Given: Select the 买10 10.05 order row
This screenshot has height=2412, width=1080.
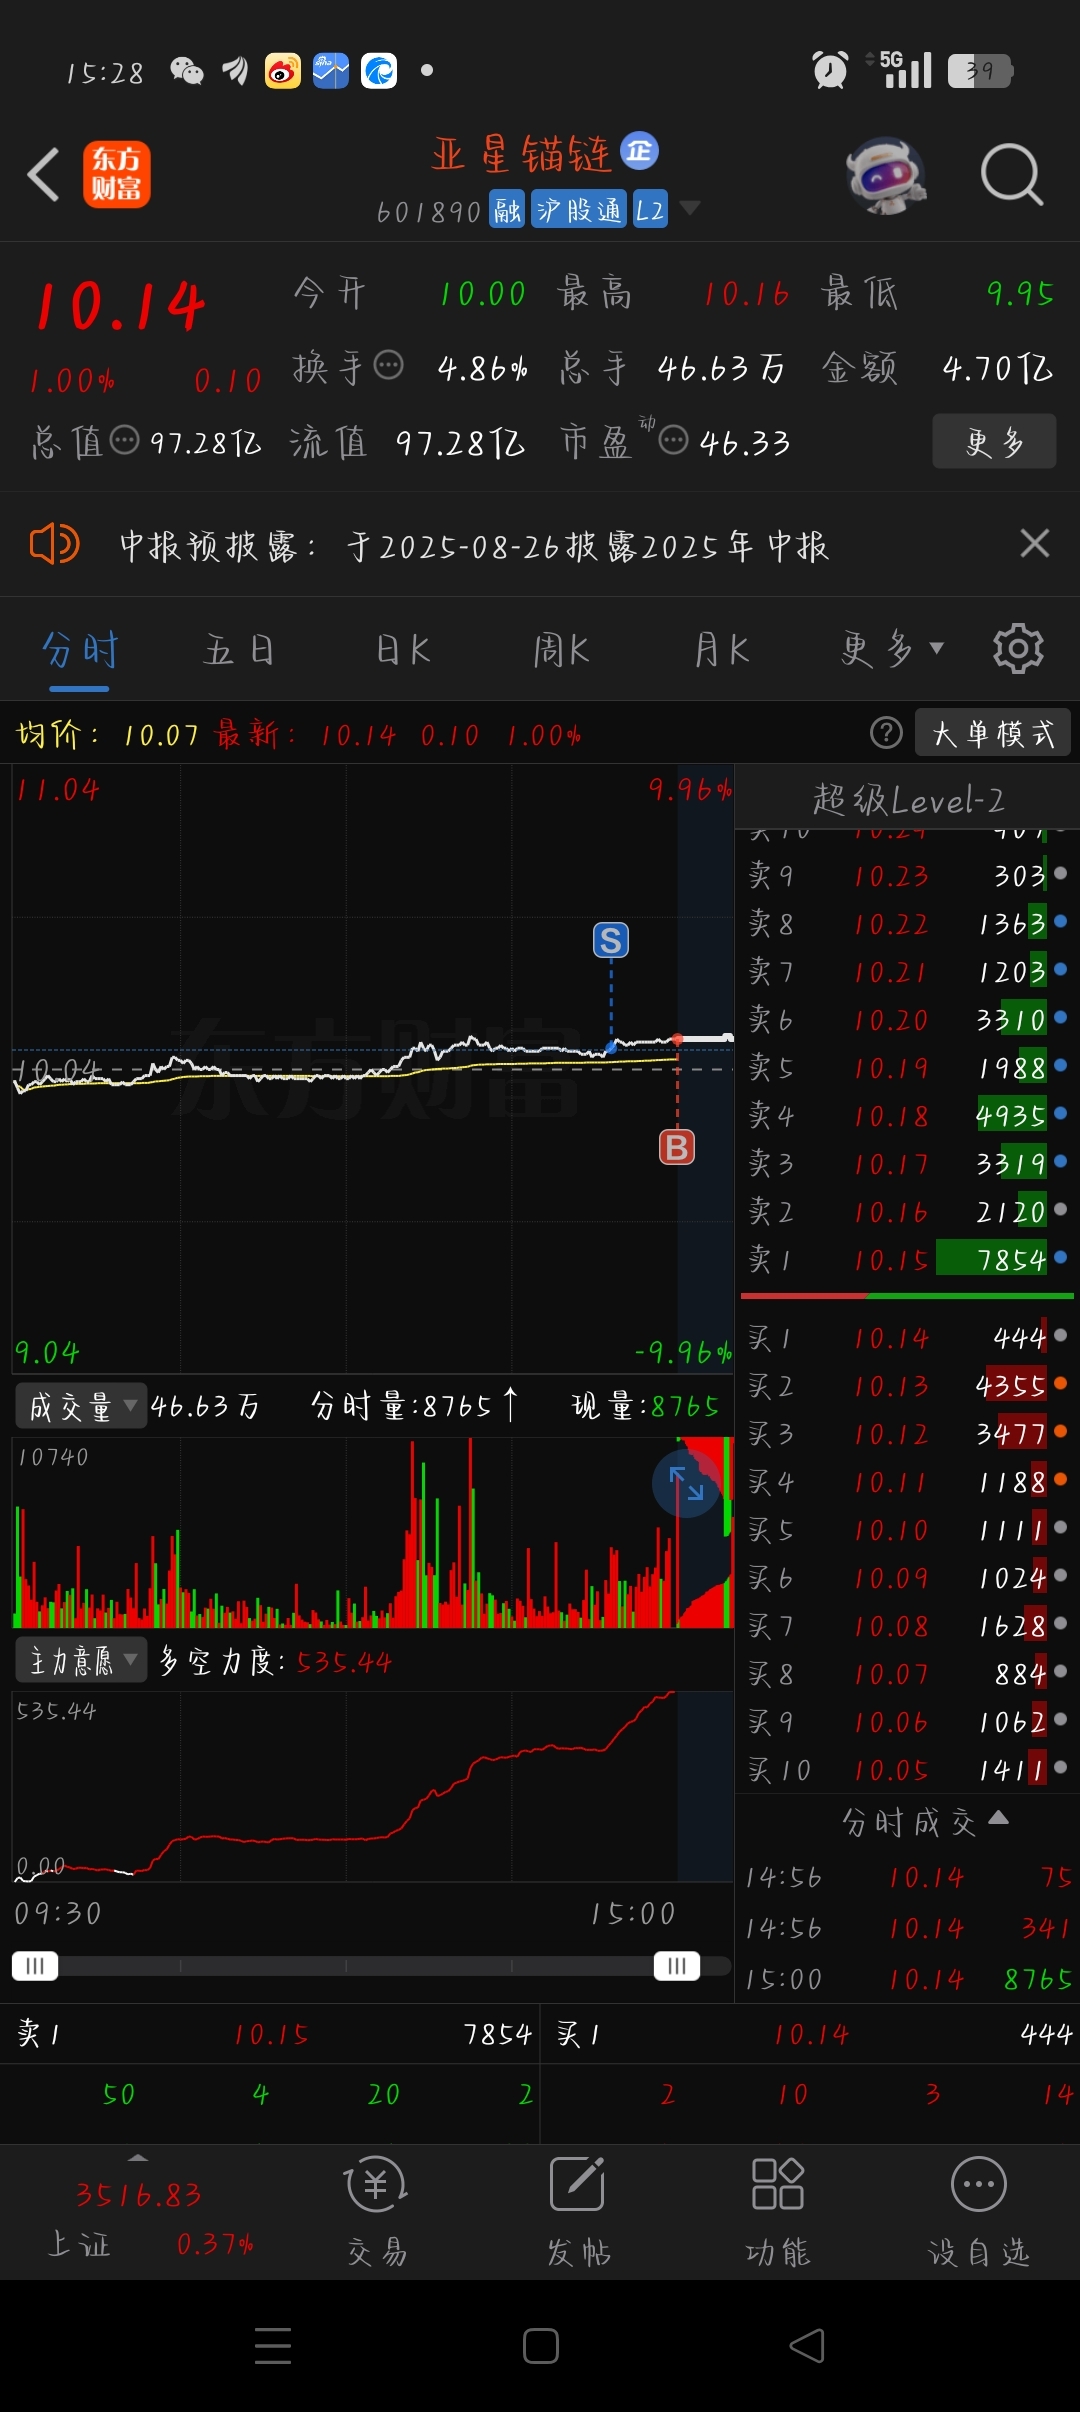Looking at the screenshot, I should [908, 1769].
